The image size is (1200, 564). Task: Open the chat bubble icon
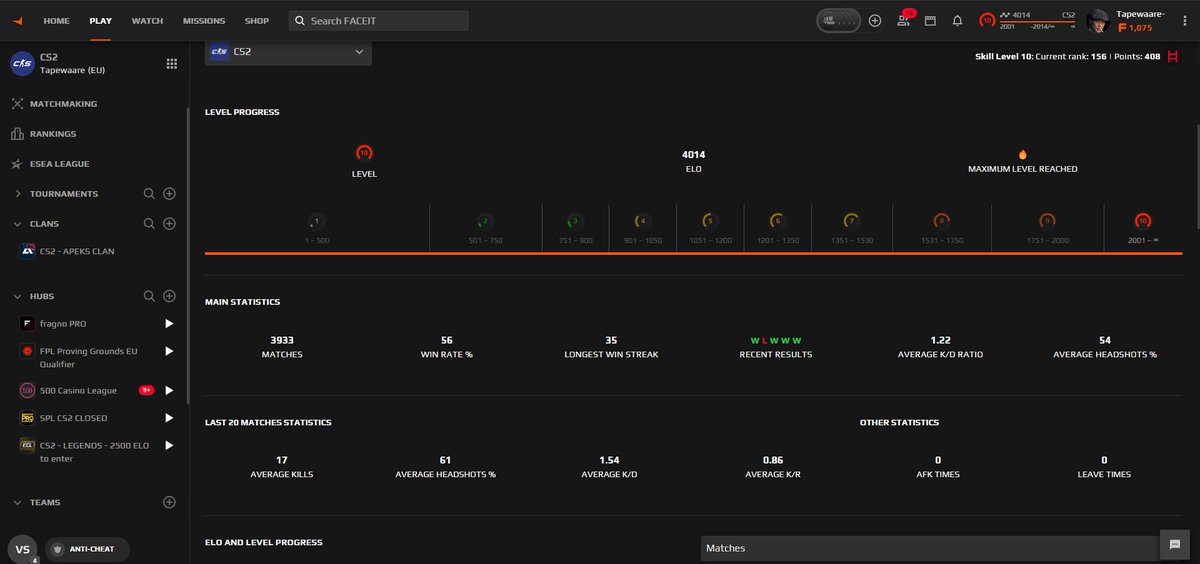1175,544
